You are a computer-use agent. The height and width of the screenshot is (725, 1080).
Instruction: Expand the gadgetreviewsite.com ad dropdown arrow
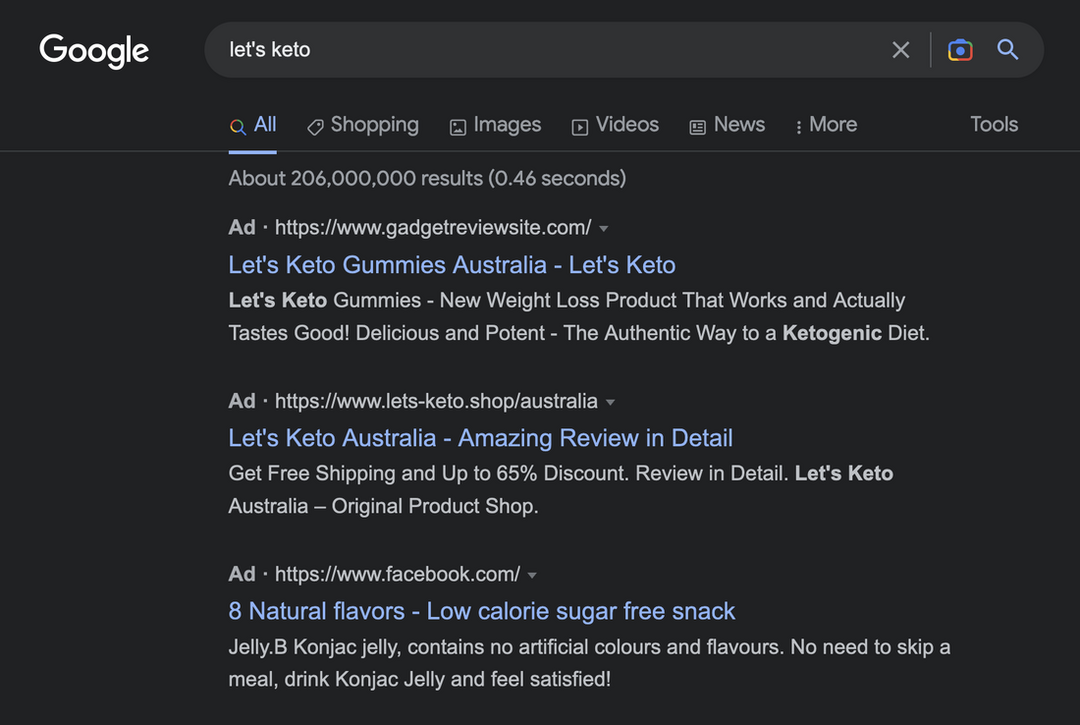click(x=604, y=229)
